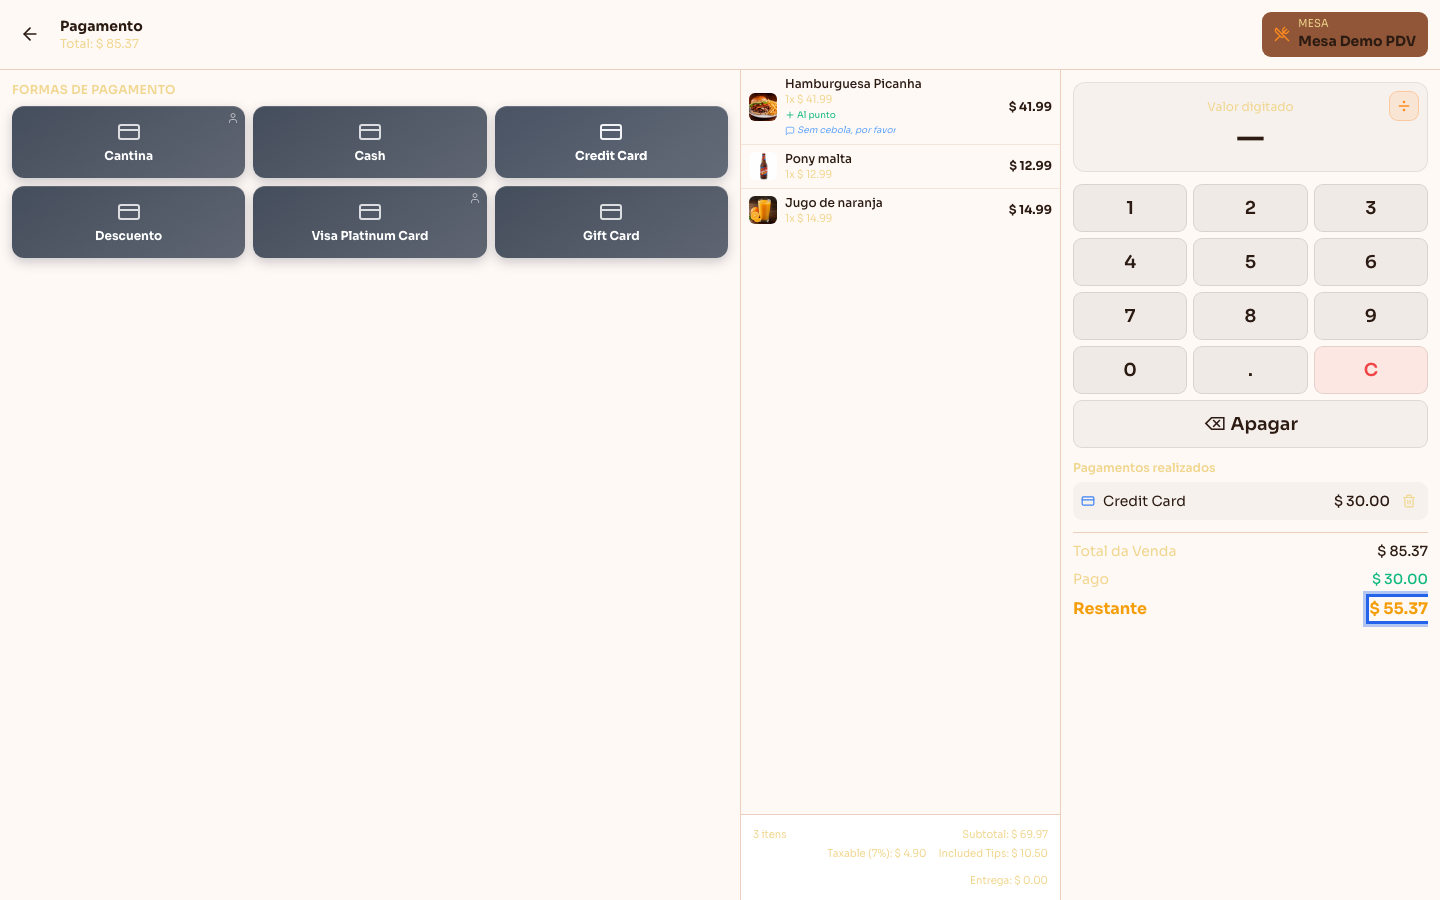Click the Pago amount $ 30.00
The width and height of the screenshot is (1440, 900).
pos(1400,579)
